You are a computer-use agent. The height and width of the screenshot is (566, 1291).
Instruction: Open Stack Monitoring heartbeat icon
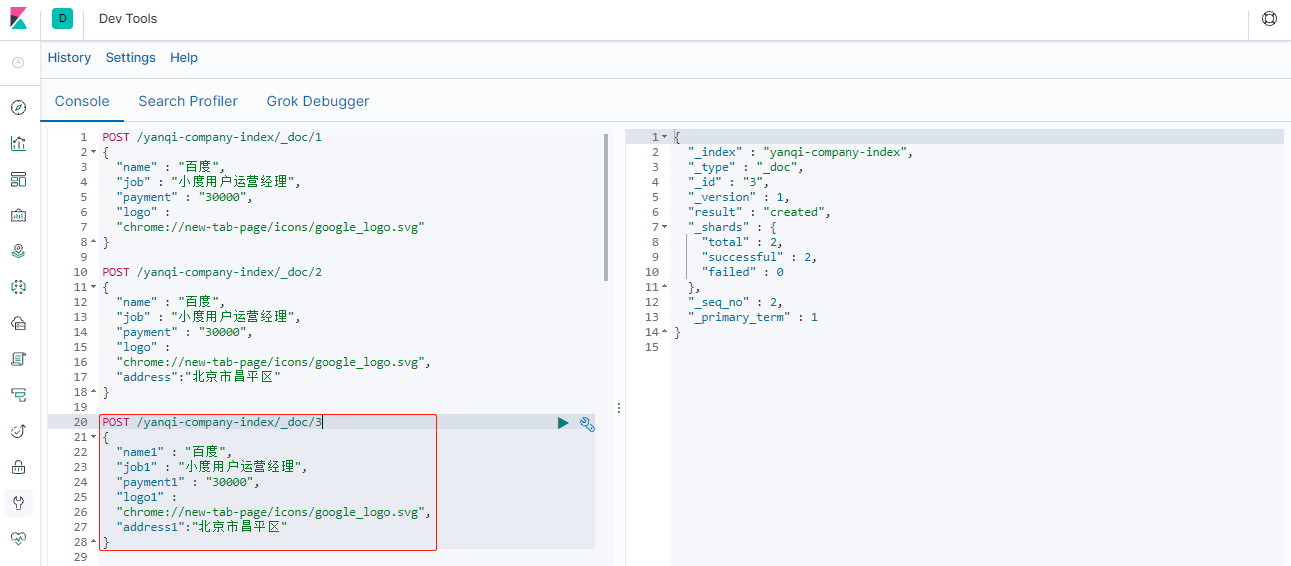click(18, 538)
